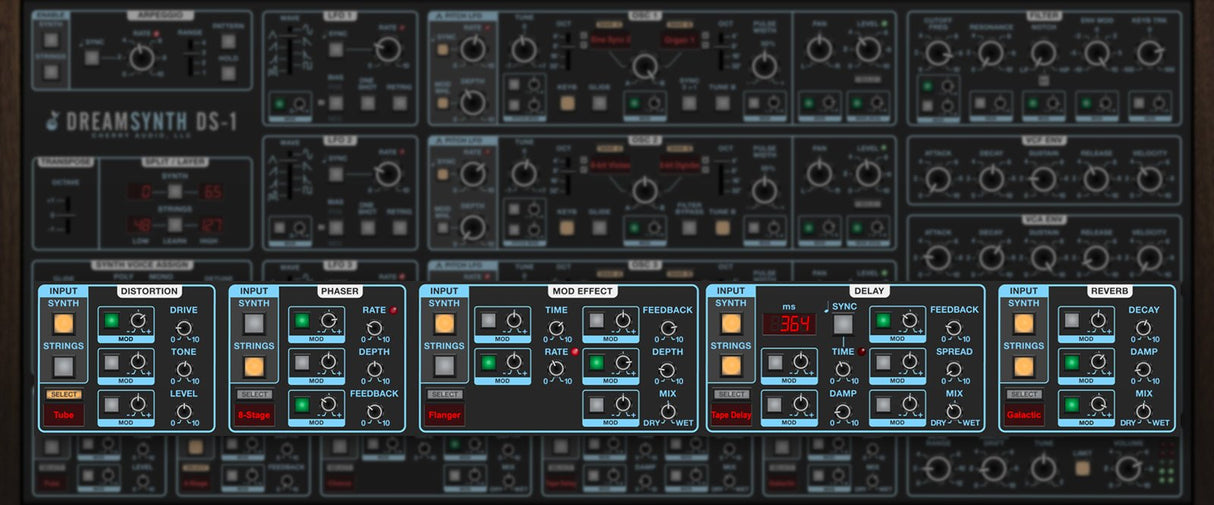Toggle the Synth input button for Distortion

pyautogui.click(x=63, y=324)
